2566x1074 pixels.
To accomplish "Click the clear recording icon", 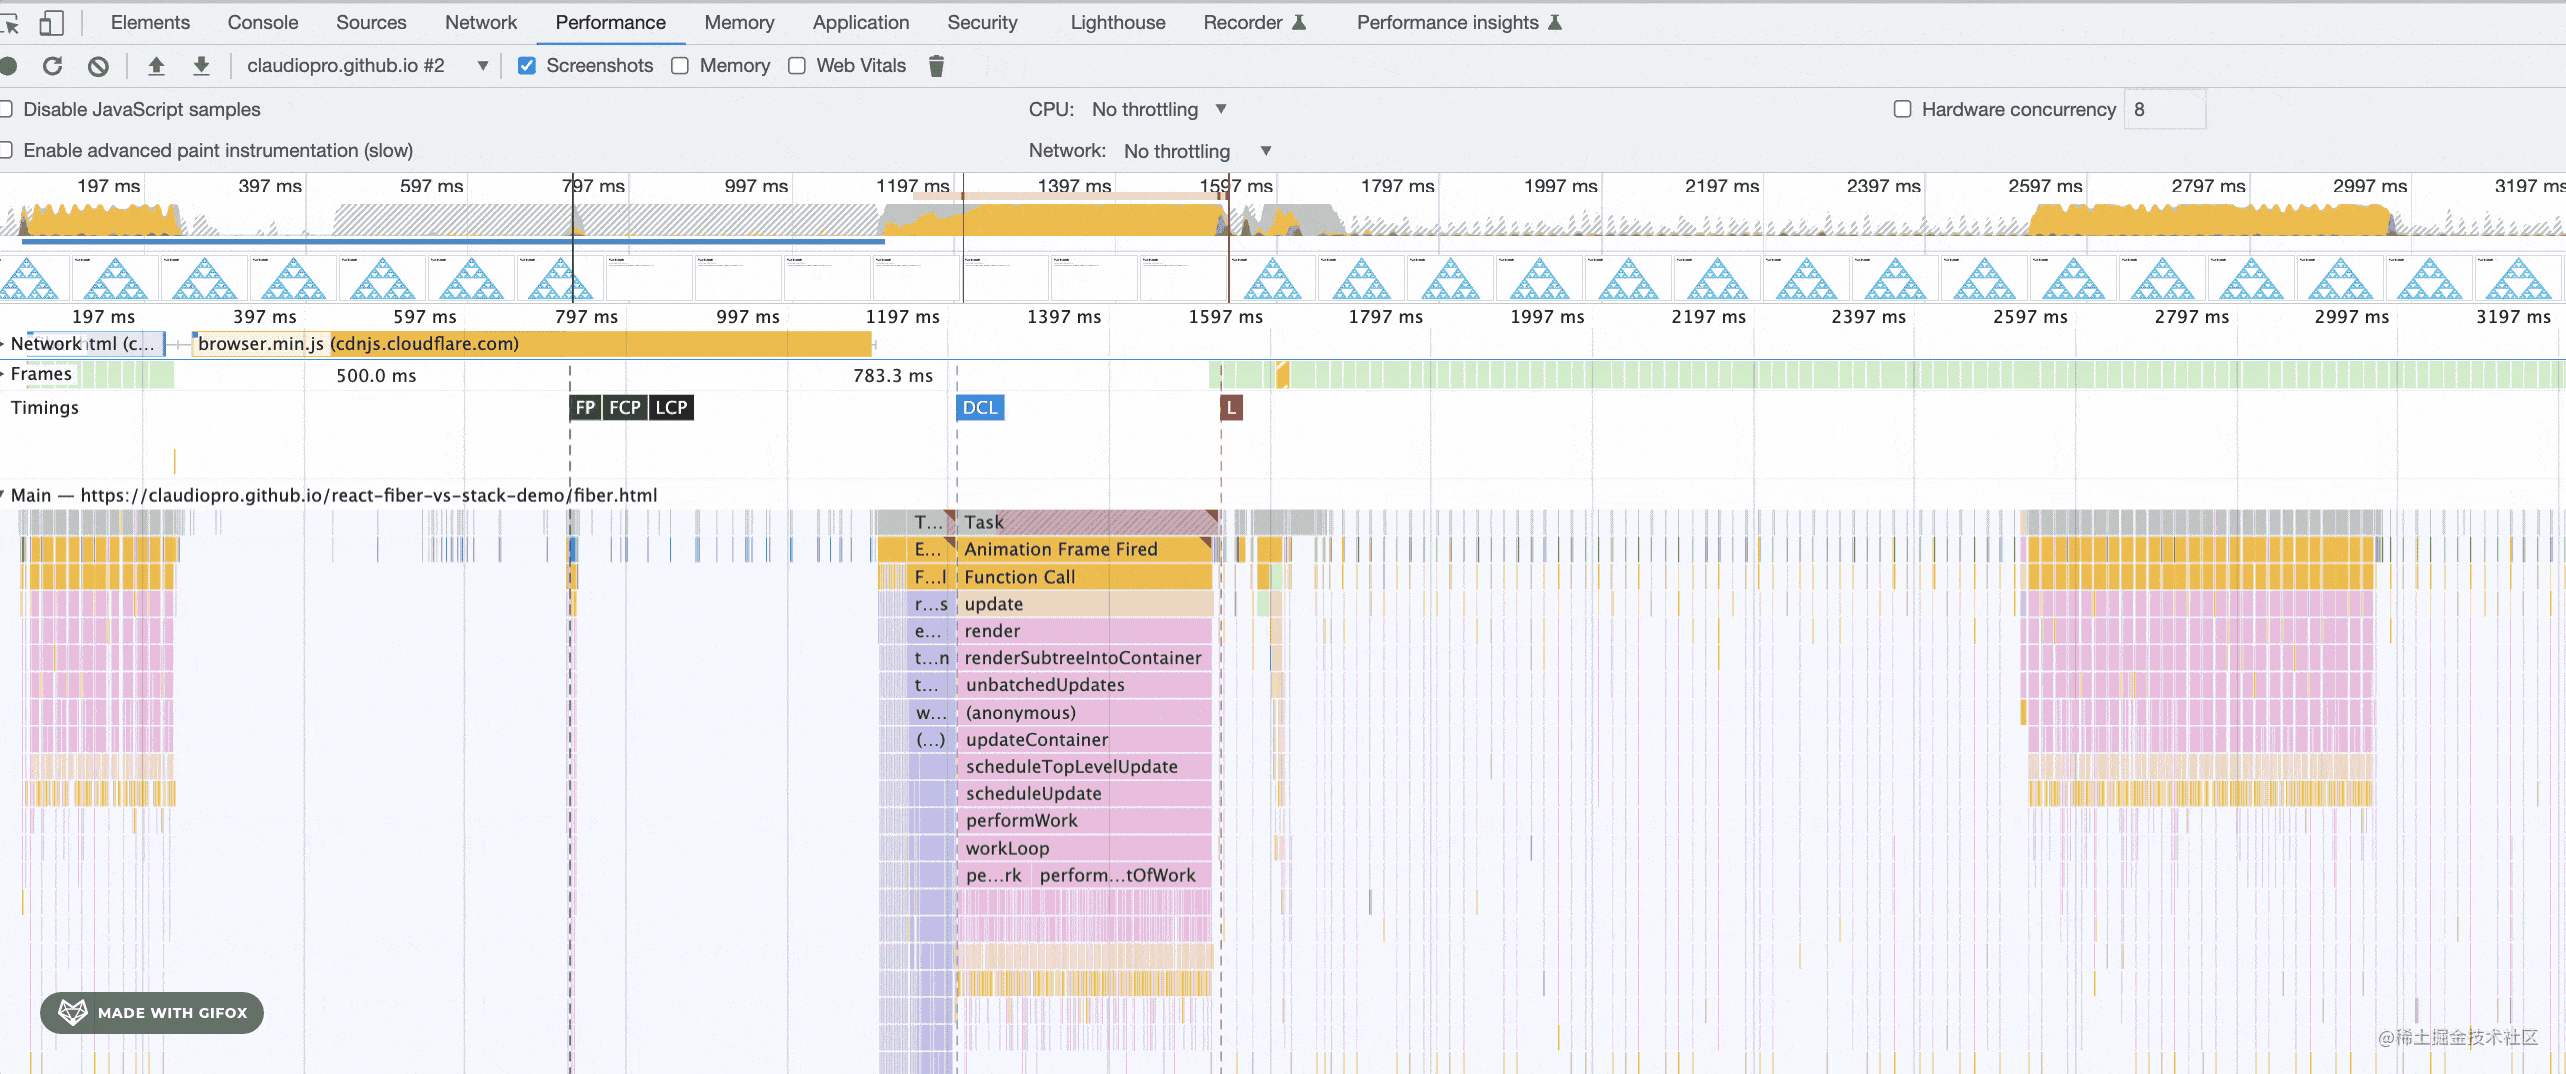I will (98, 66).
